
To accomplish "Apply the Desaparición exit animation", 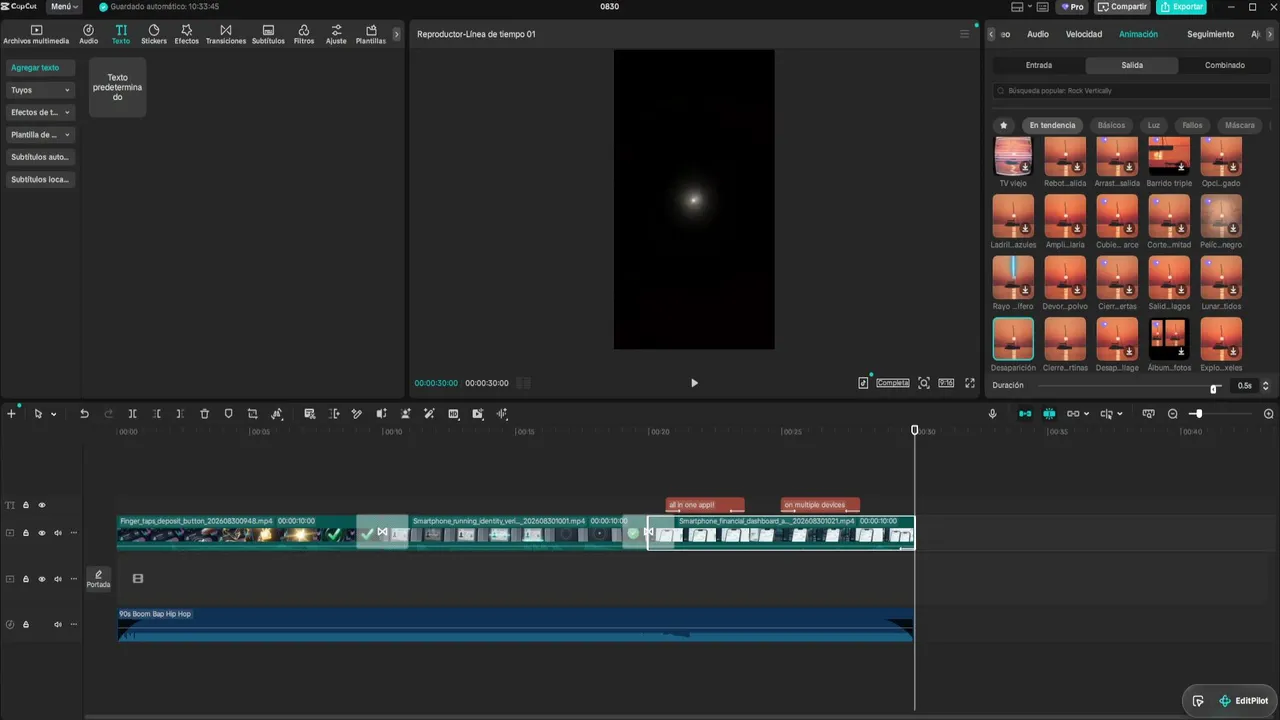I will click(x=1013, y=339).
